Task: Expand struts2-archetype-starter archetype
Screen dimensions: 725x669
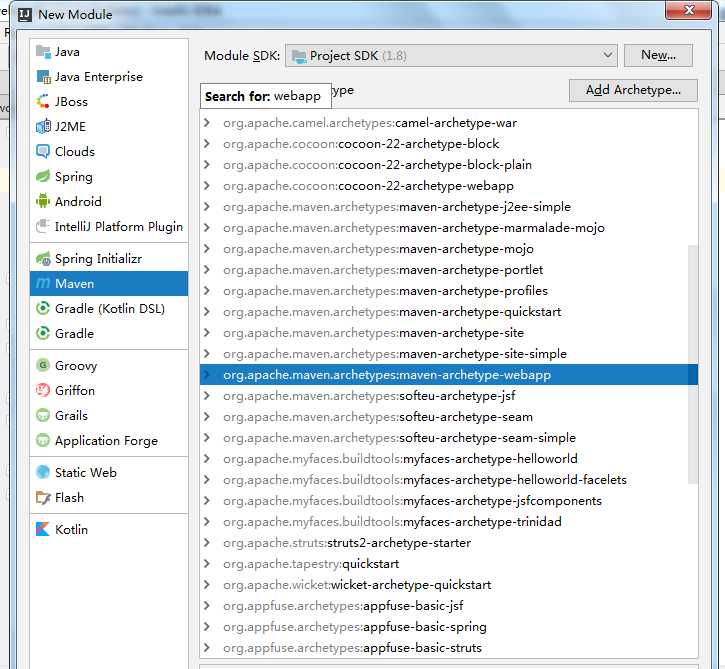Action: click(x=207, y=543)
